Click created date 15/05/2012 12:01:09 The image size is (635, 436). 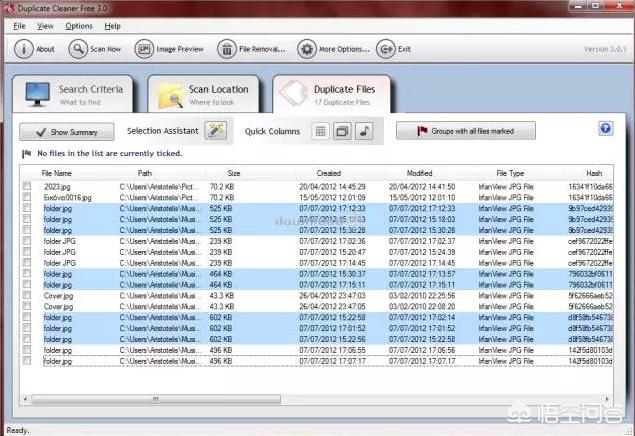(x=332, y=198)
